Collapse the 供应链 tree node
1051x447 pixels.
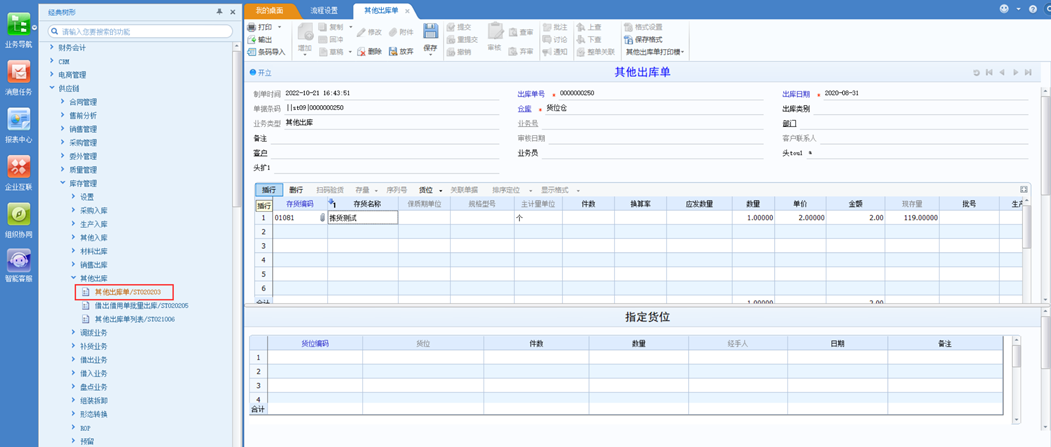pos(52,88)
